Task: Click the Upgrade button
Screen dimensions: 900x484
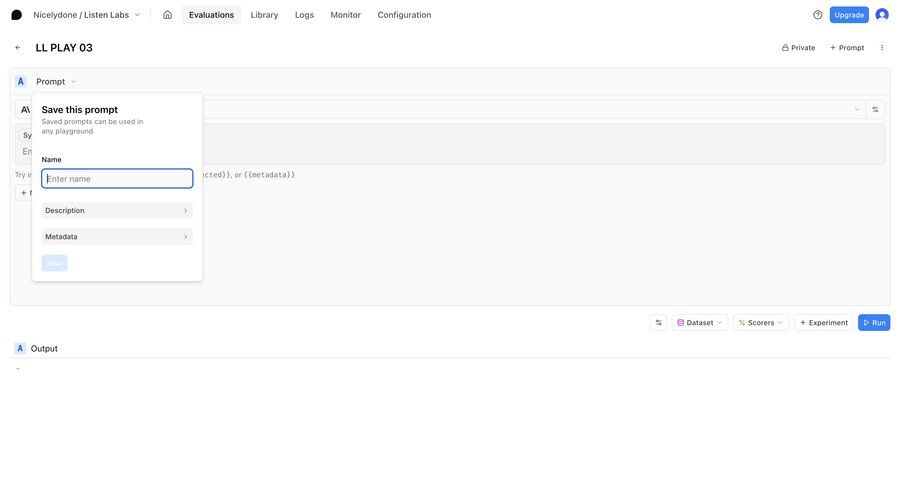Action: [x=849, y=15]
